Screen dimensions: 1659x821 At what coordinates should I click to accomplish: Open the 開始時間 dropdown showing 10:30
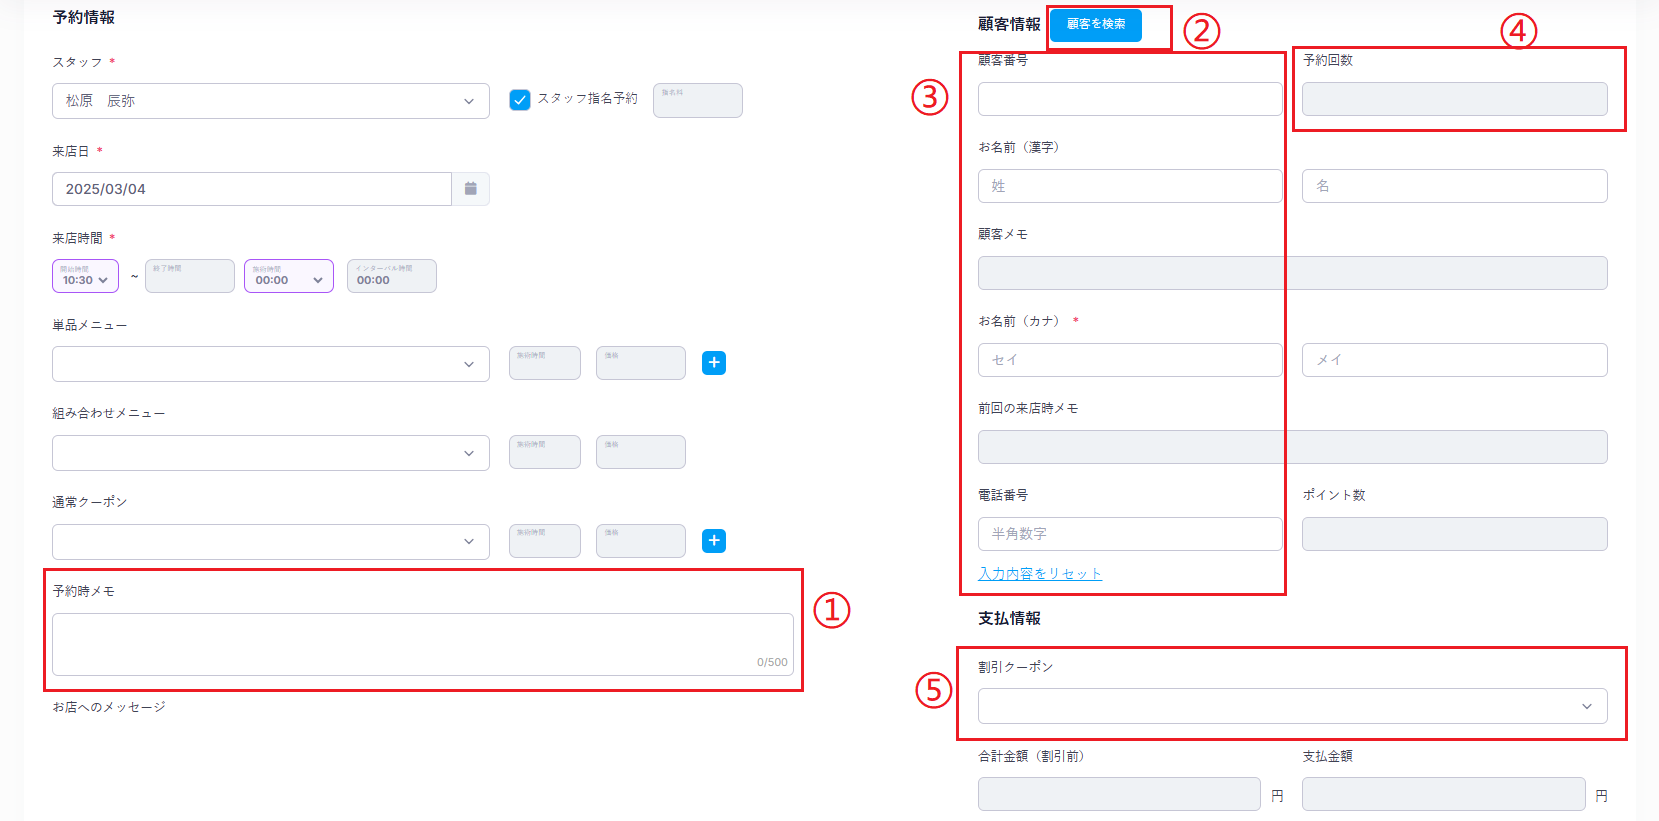85,276
